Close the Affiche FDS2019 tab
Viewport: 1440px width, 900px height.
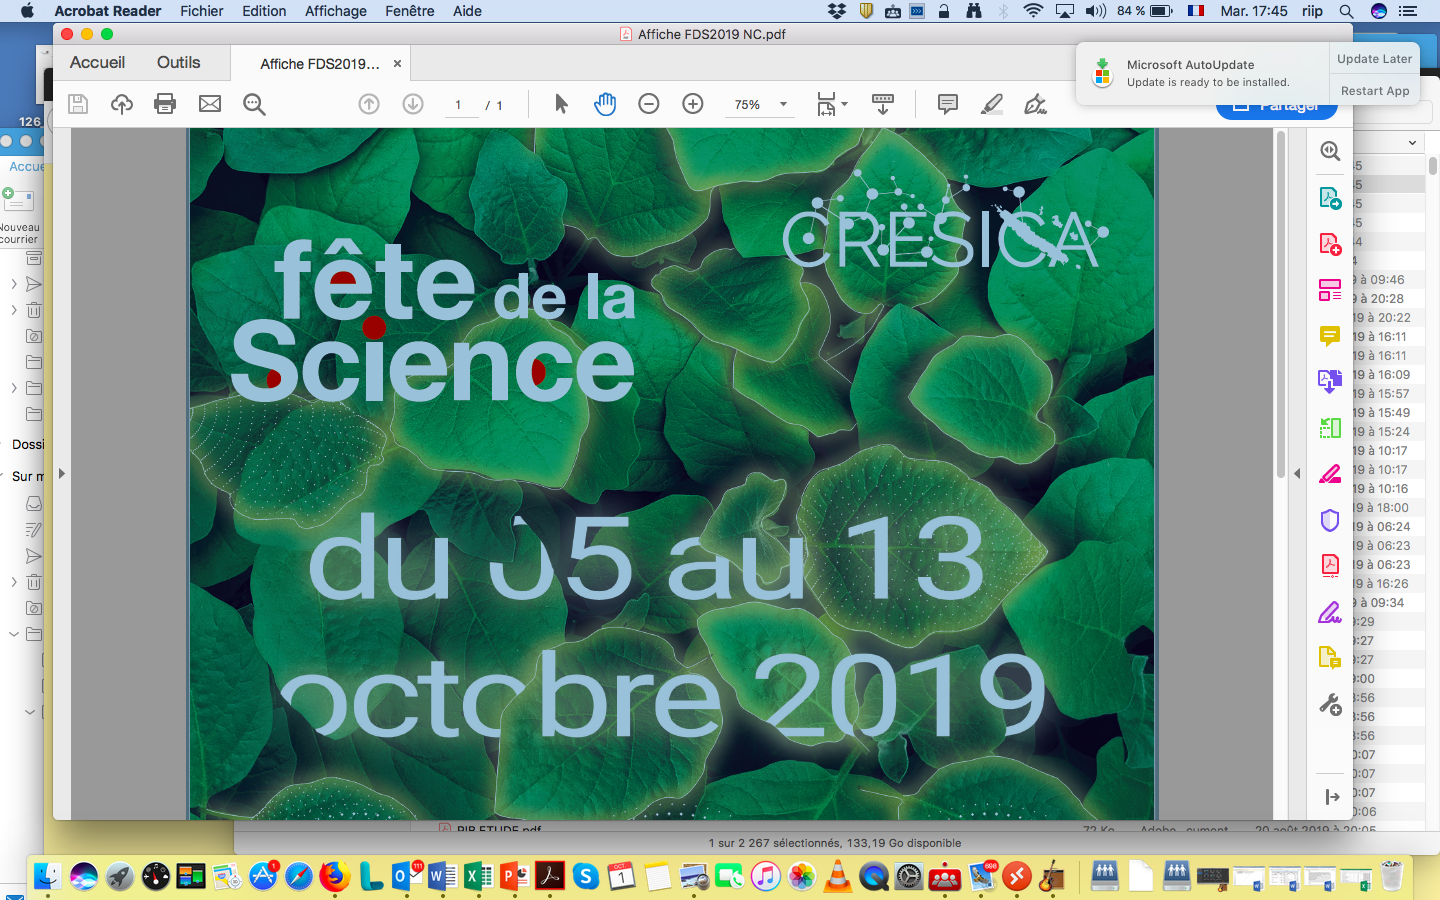(397, 63)
